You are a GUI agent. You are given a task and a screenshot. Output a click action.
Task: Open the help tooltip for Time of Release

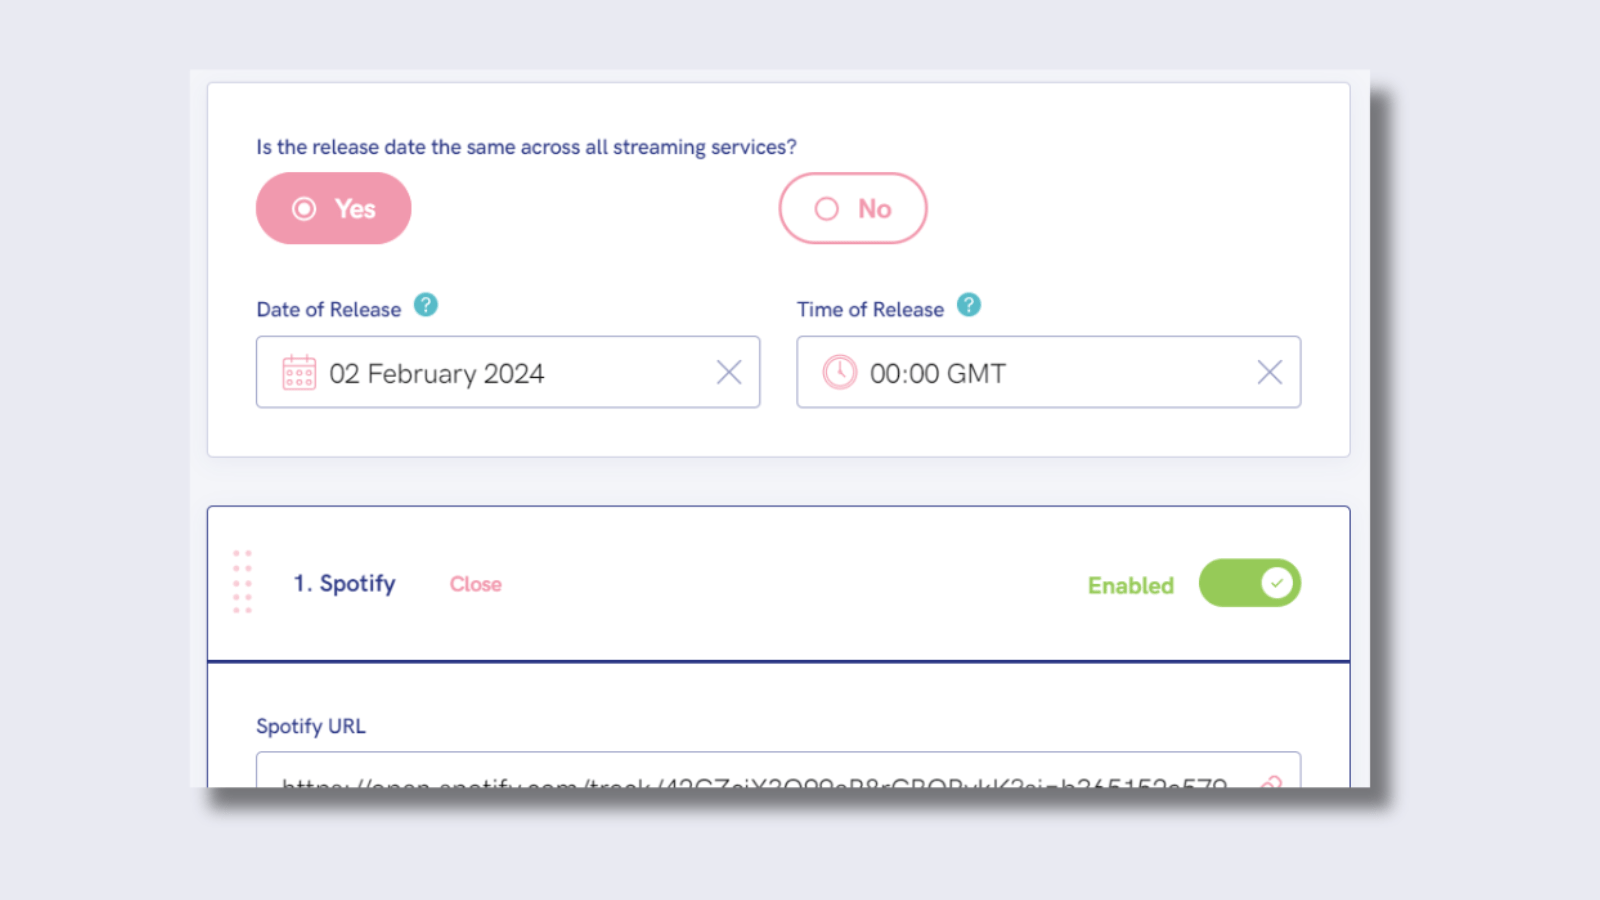click(x=967, y=306)
